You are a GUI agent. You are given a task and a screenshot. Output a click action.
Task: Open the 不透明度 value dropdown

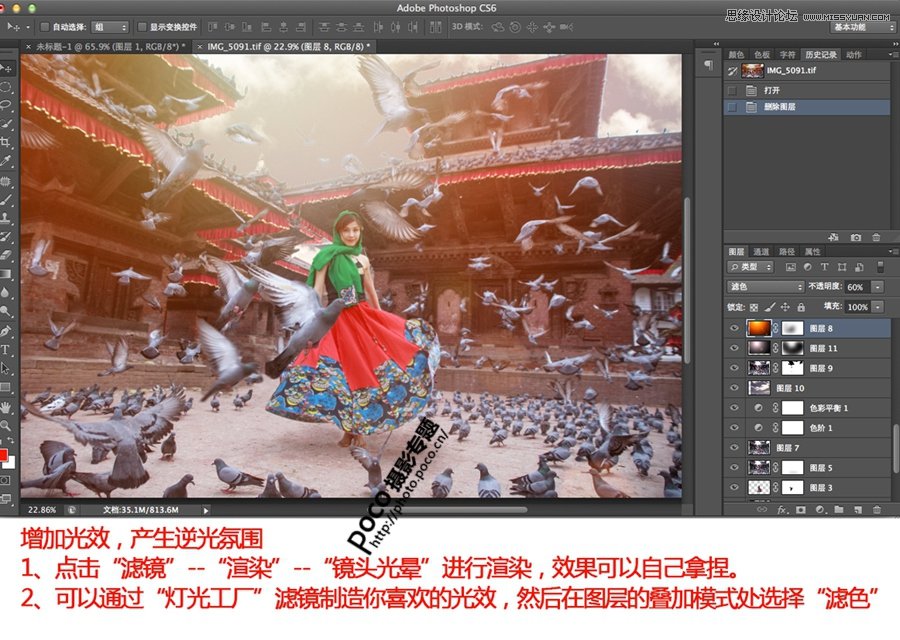pos(877,287)
